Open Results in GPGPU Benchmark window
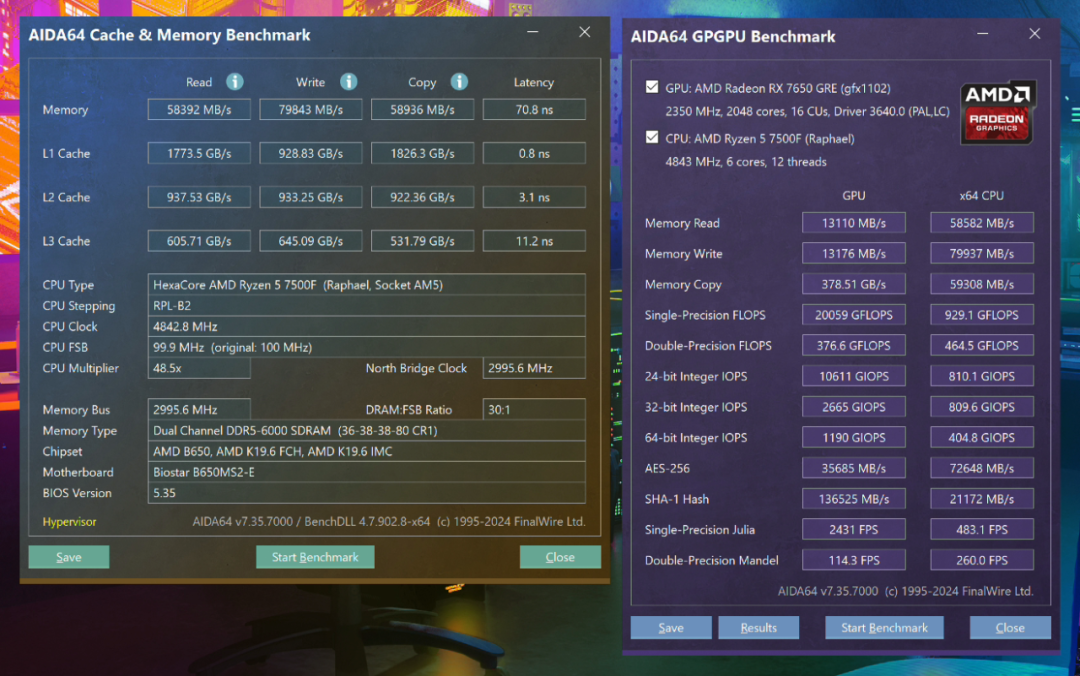This screenshot has height=676, width=1080. click(x=758, y=628)
